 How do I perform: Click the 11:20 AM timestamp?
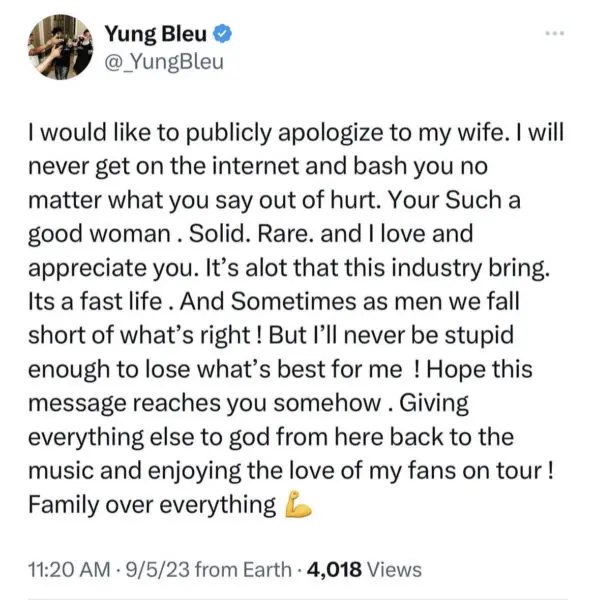tap(69, 569)
